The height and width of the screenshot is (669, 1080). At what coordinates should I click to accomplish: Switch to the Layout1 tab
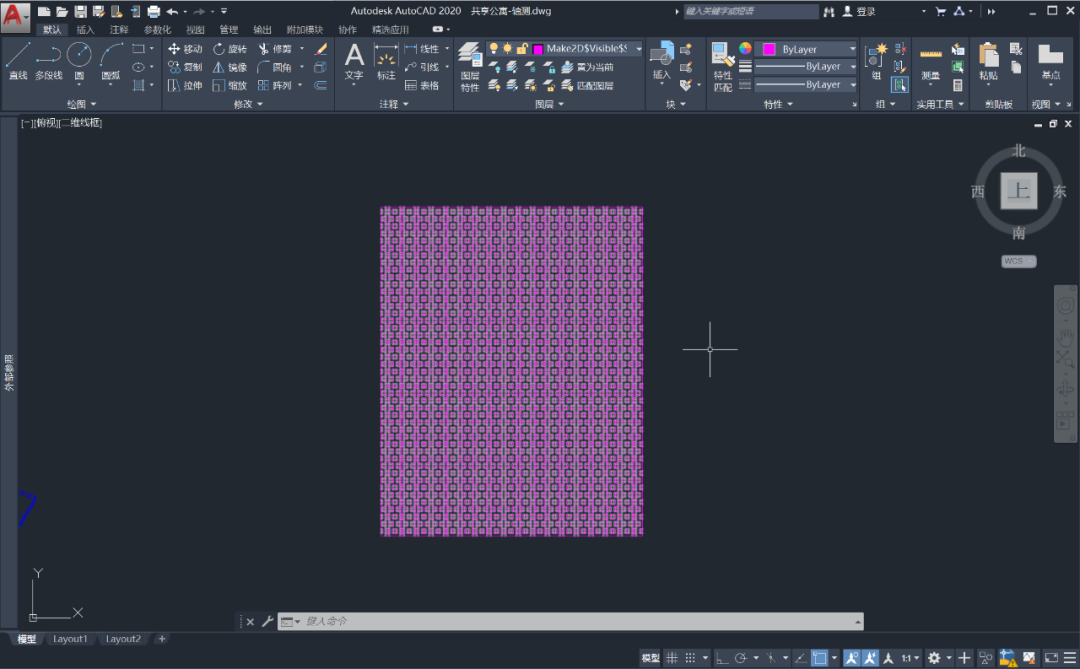click(x=70, y=639)
